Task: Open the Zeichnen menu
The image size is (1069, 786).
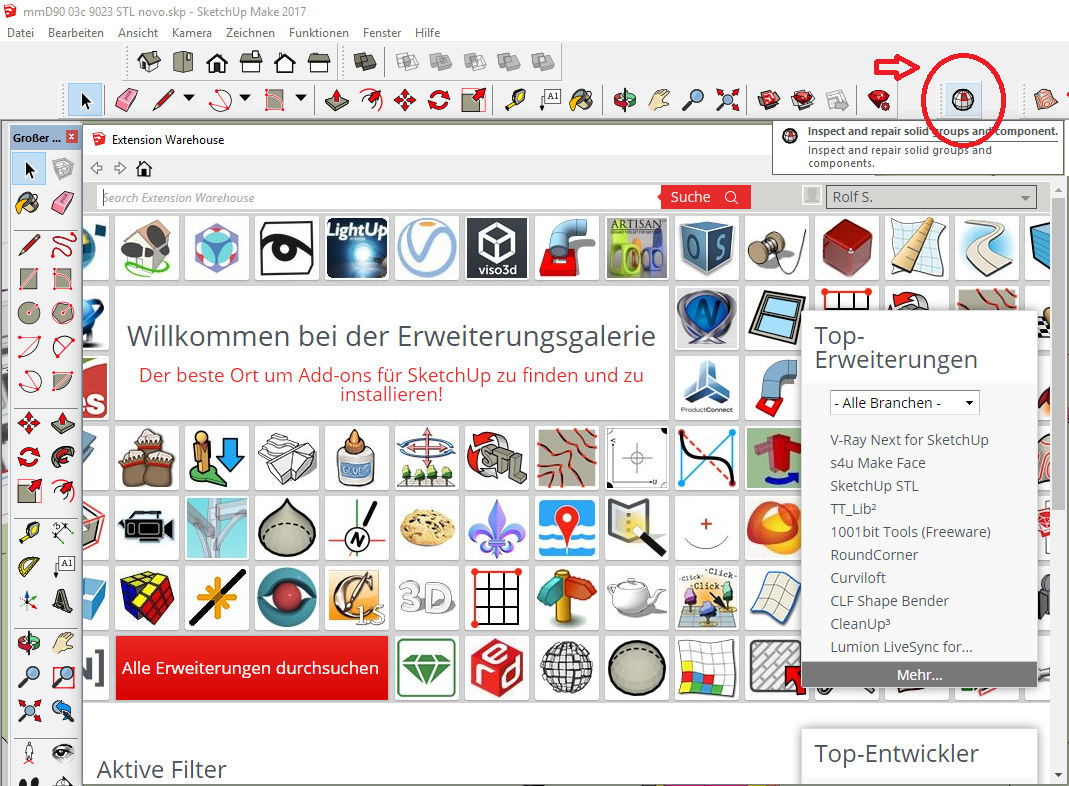Action: (250, 33)
